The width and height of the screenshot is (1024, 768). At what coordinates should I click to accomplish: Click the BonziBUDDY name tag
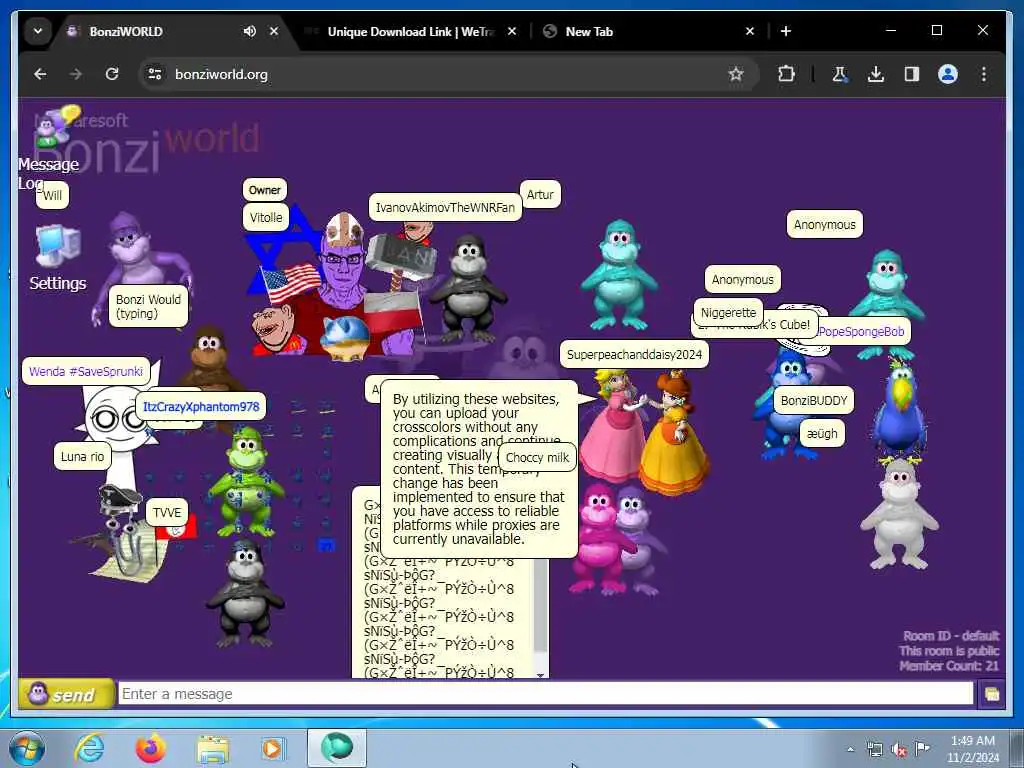click(x=814, y=401)
